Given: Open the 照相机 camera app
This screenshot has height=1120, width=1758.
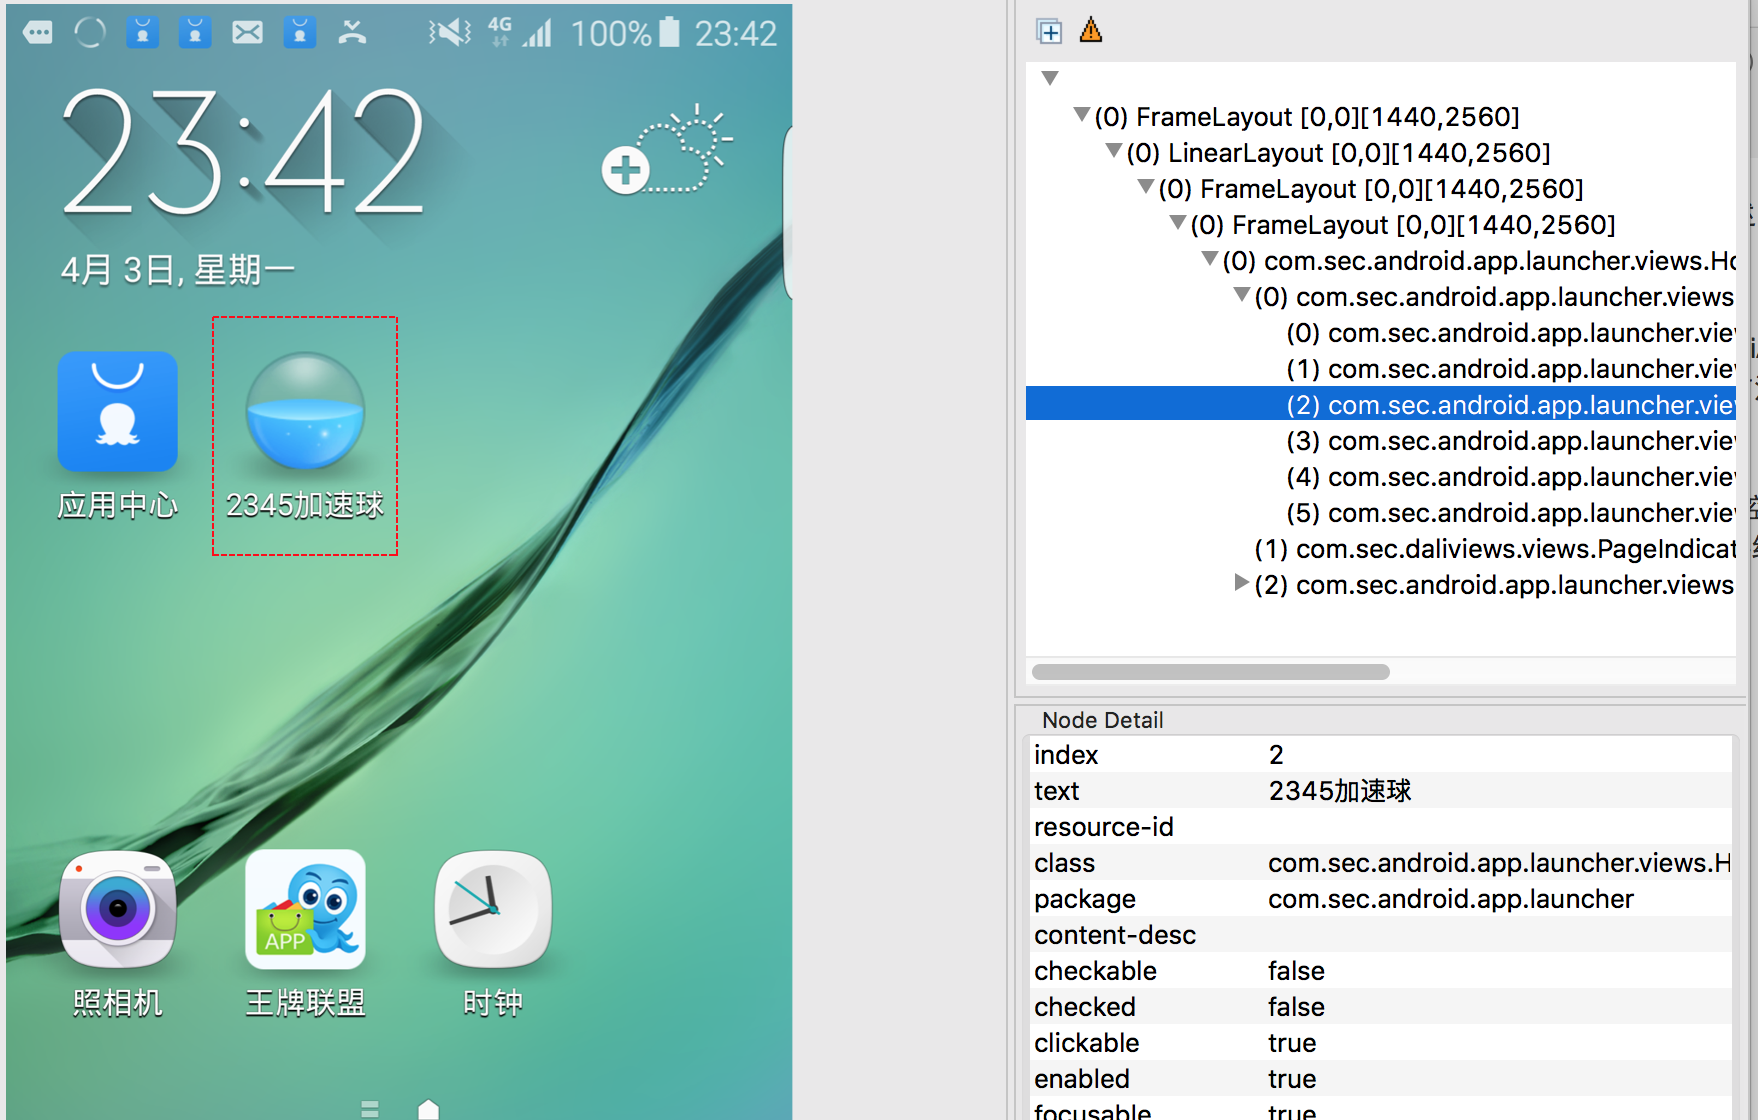Looking at the screenshot, I should click(117, 910).
